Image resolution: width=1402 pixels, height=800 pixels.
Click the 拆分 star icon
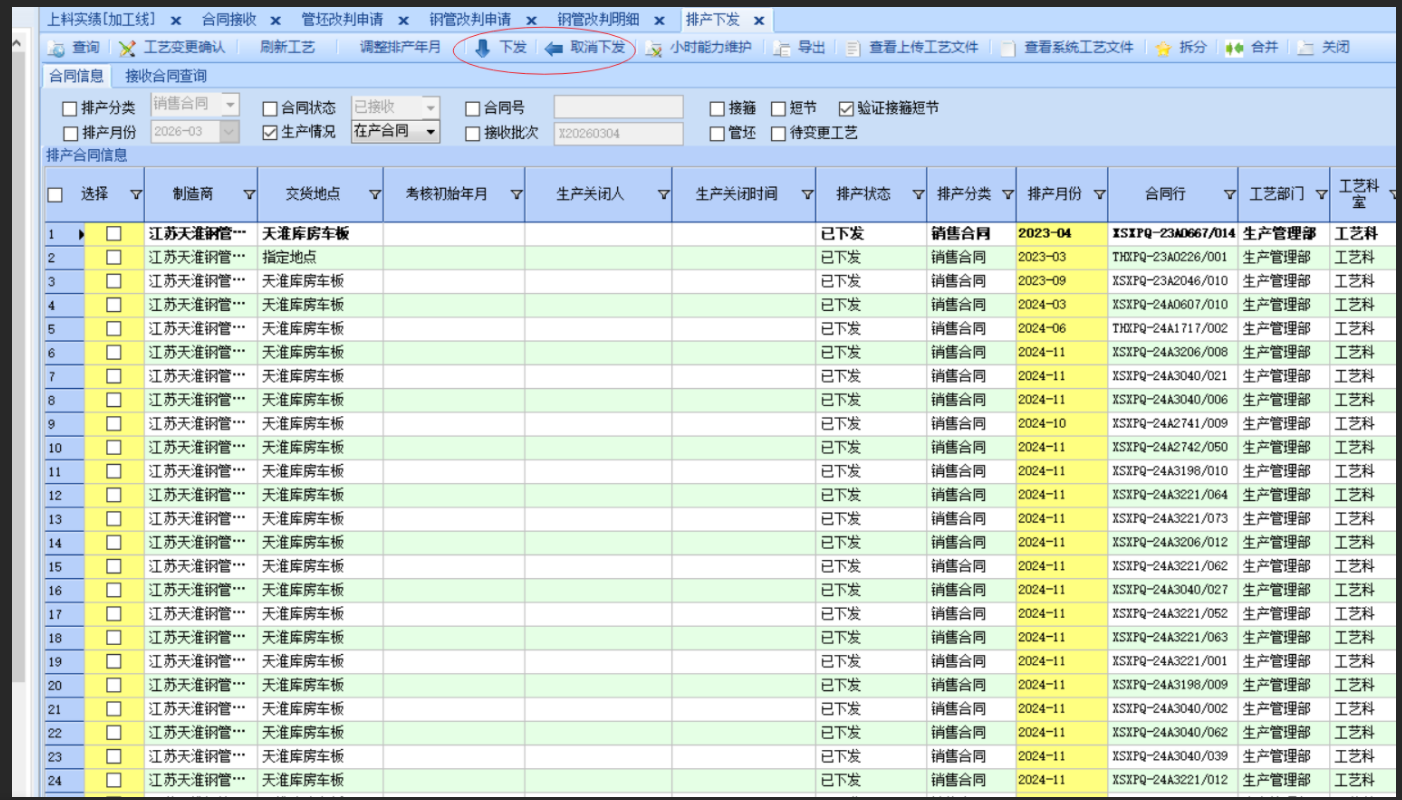pyautogui.click(x=1163, y=48)
